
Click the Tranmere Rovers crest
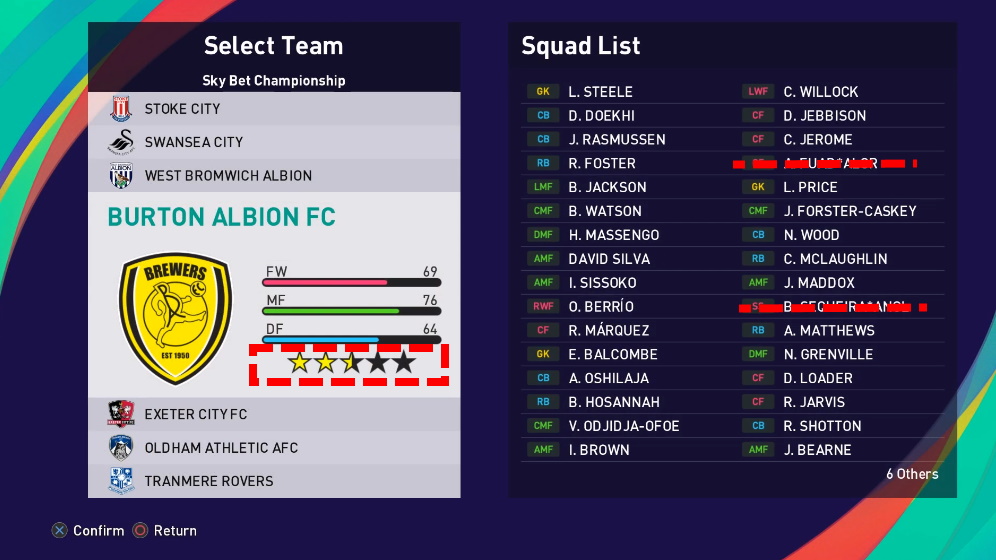122,481
